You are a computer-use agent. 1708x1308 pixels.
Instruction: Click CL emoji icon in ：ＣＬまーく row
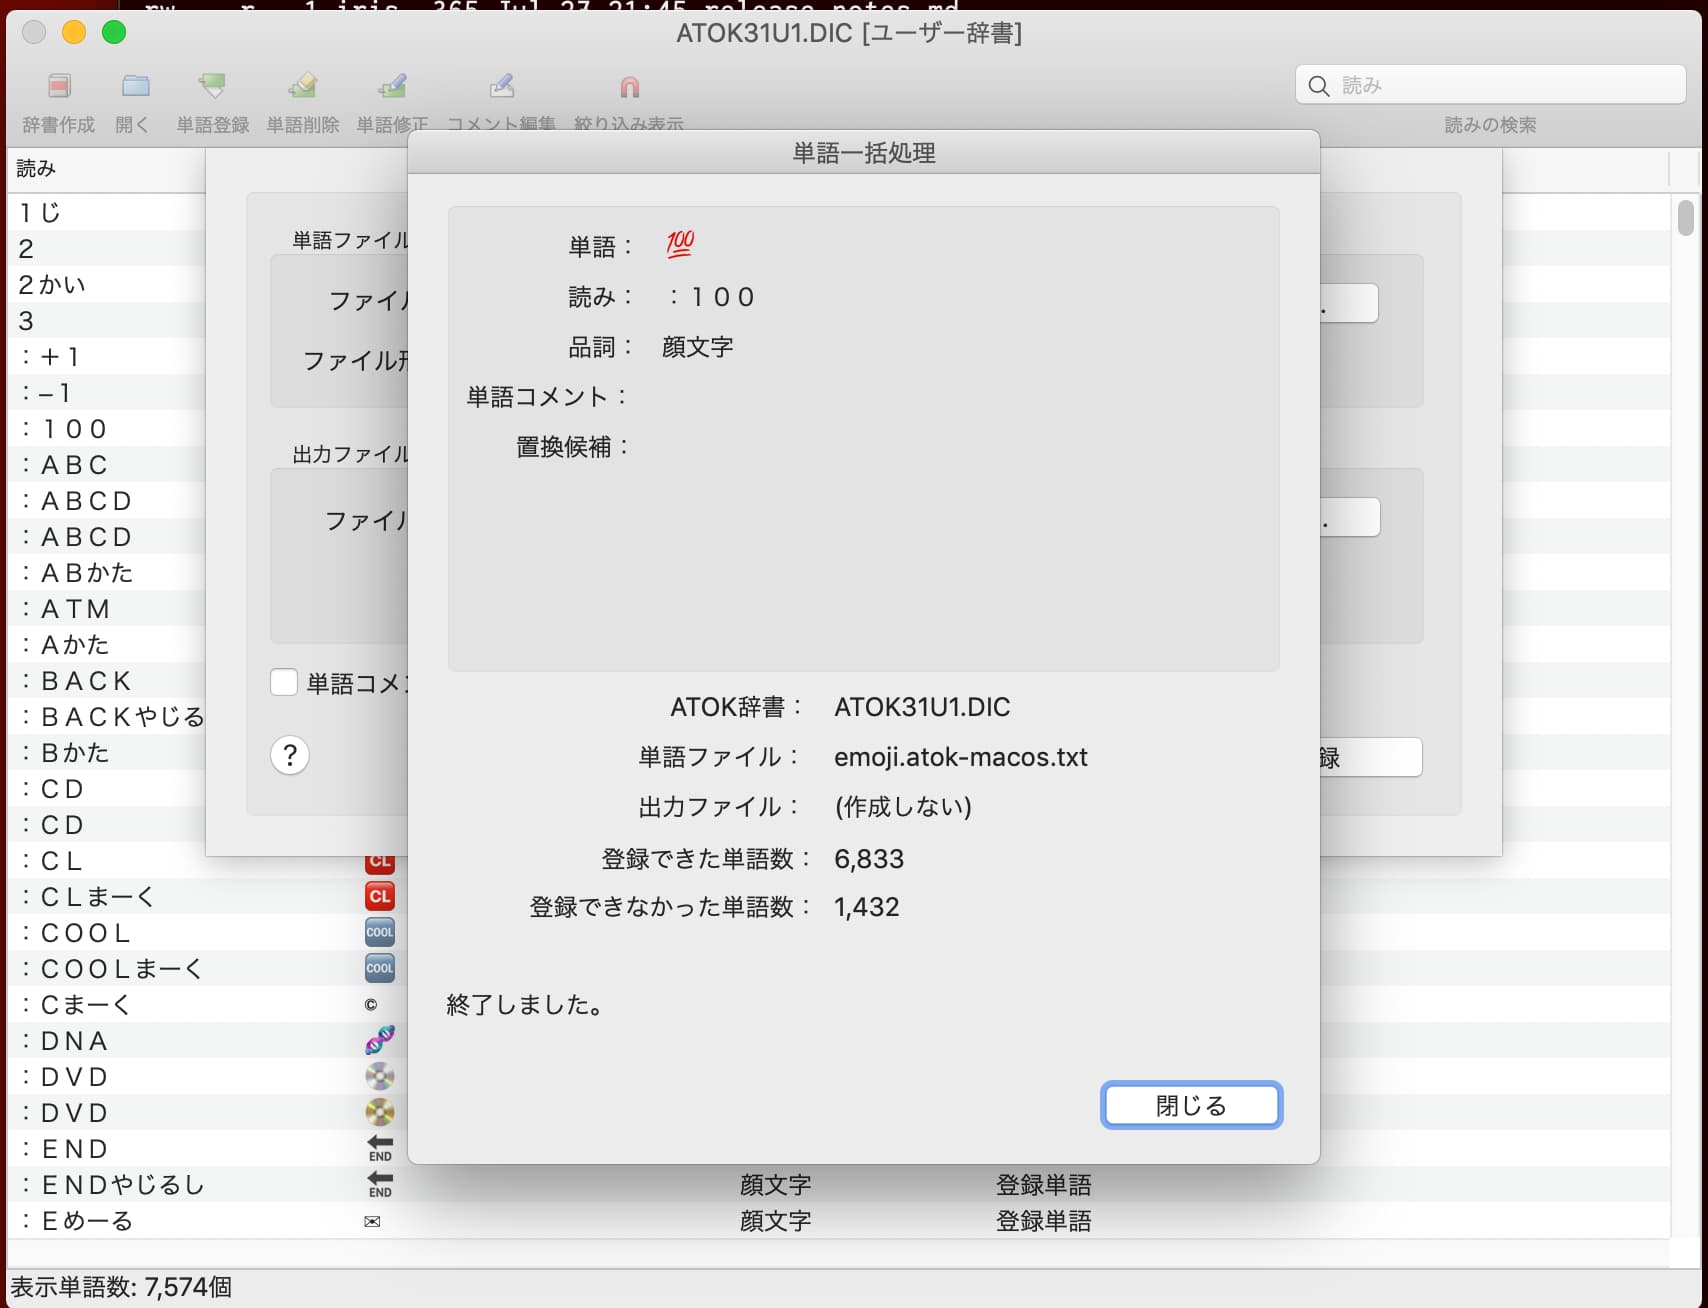point(380,896)
